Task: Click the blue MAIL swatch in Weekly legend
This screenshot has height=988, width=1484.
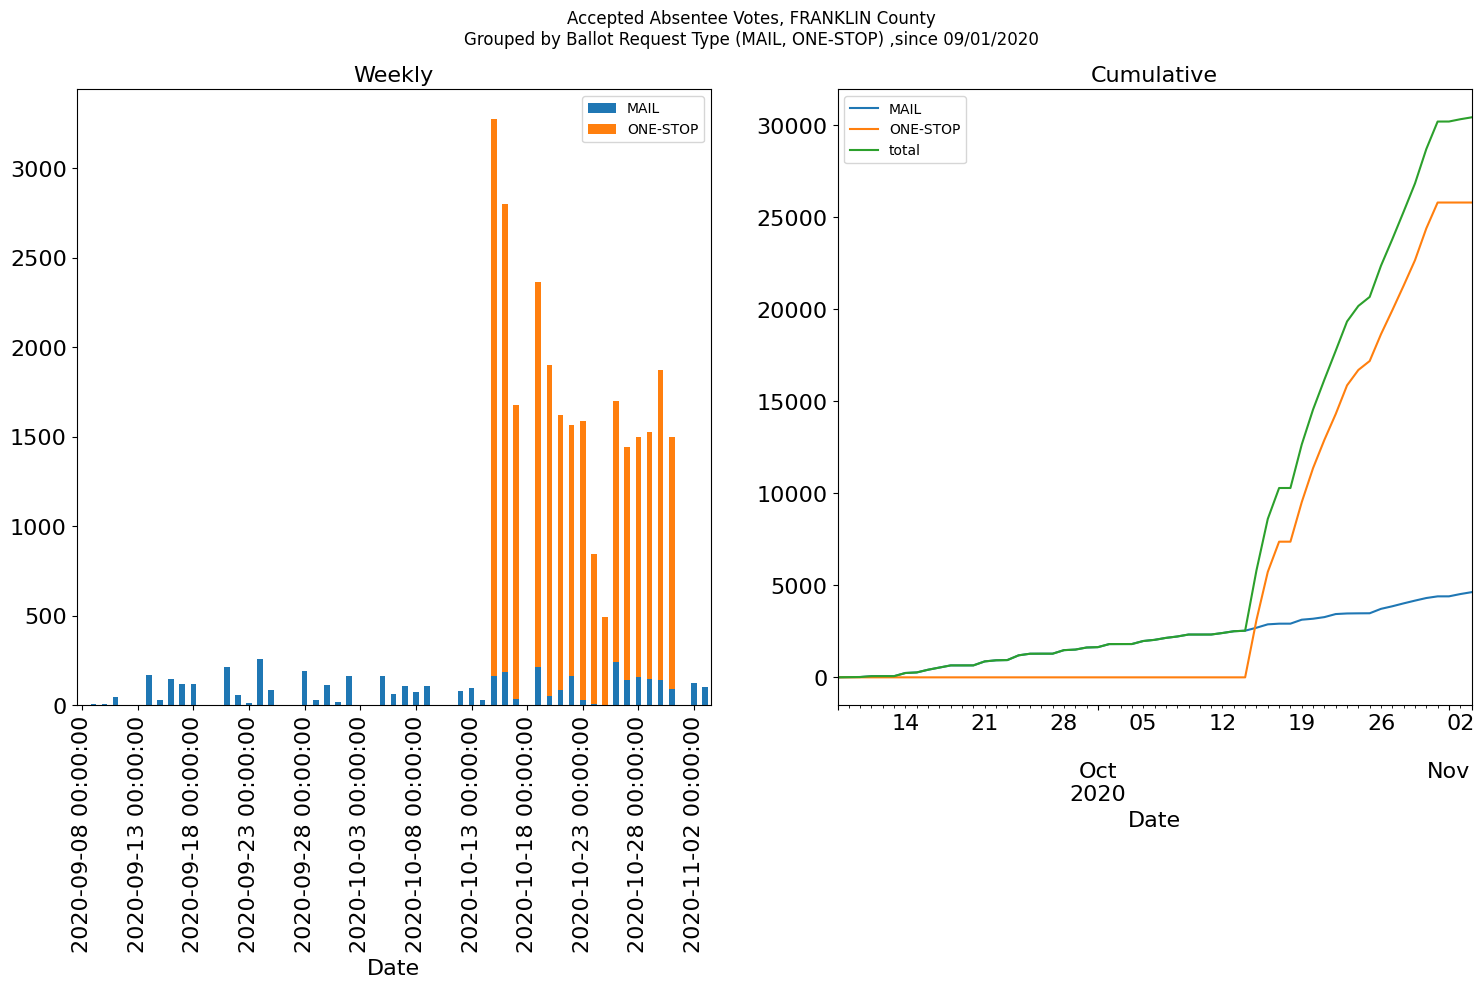Action: 603,108
